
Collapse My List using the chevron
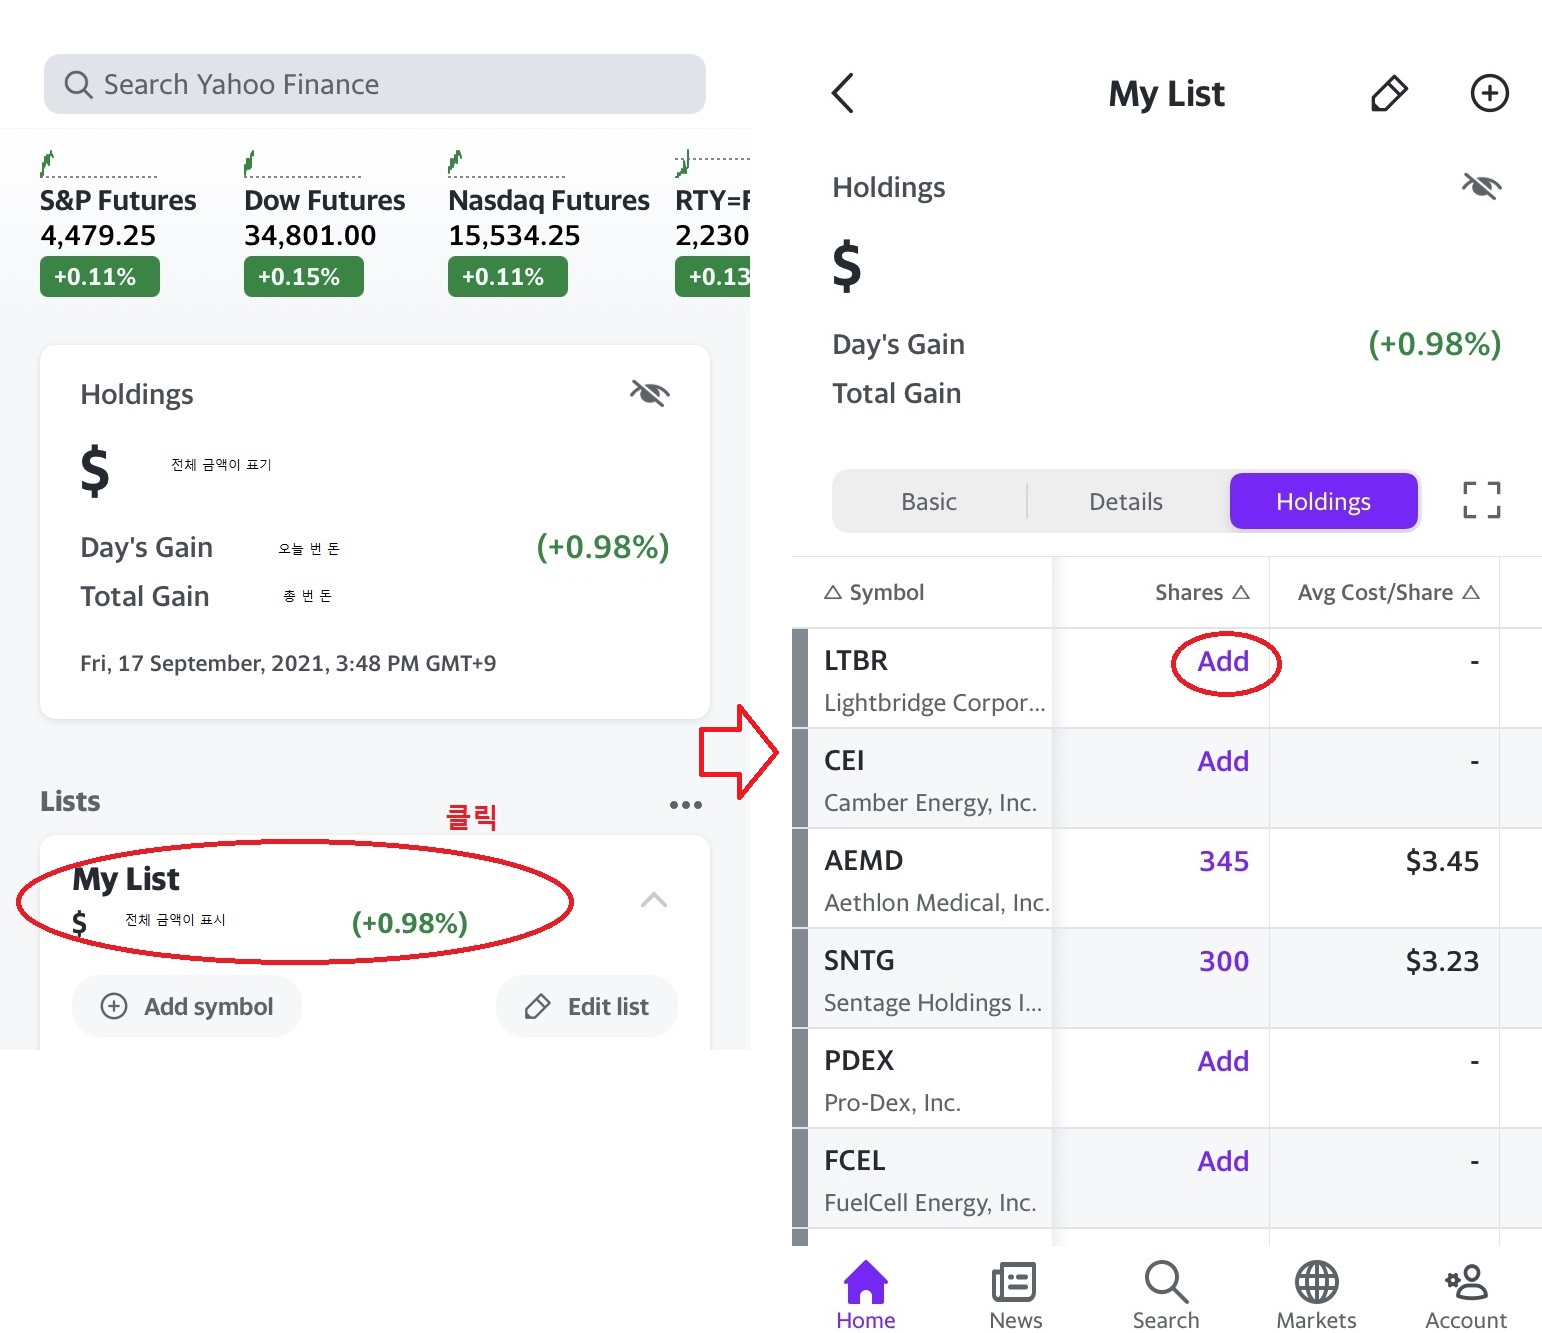(654, 900)
